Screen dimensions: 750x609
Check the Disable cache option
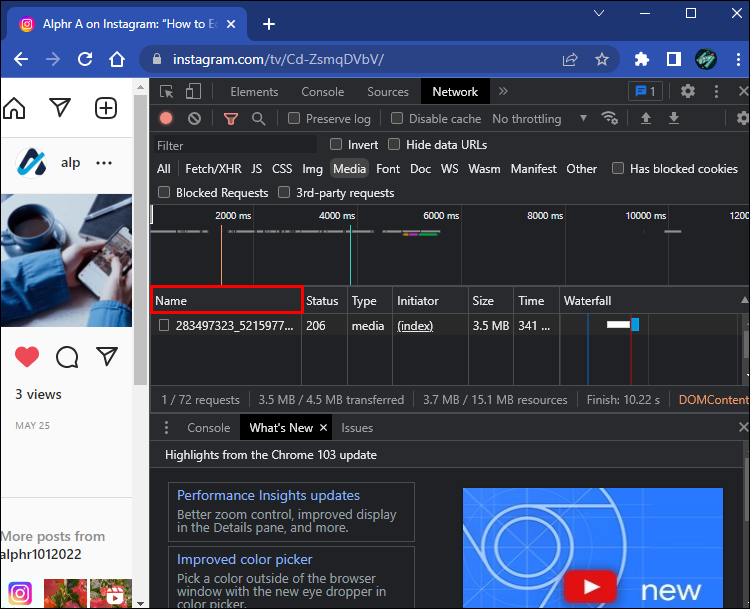[x=397, y=118]
